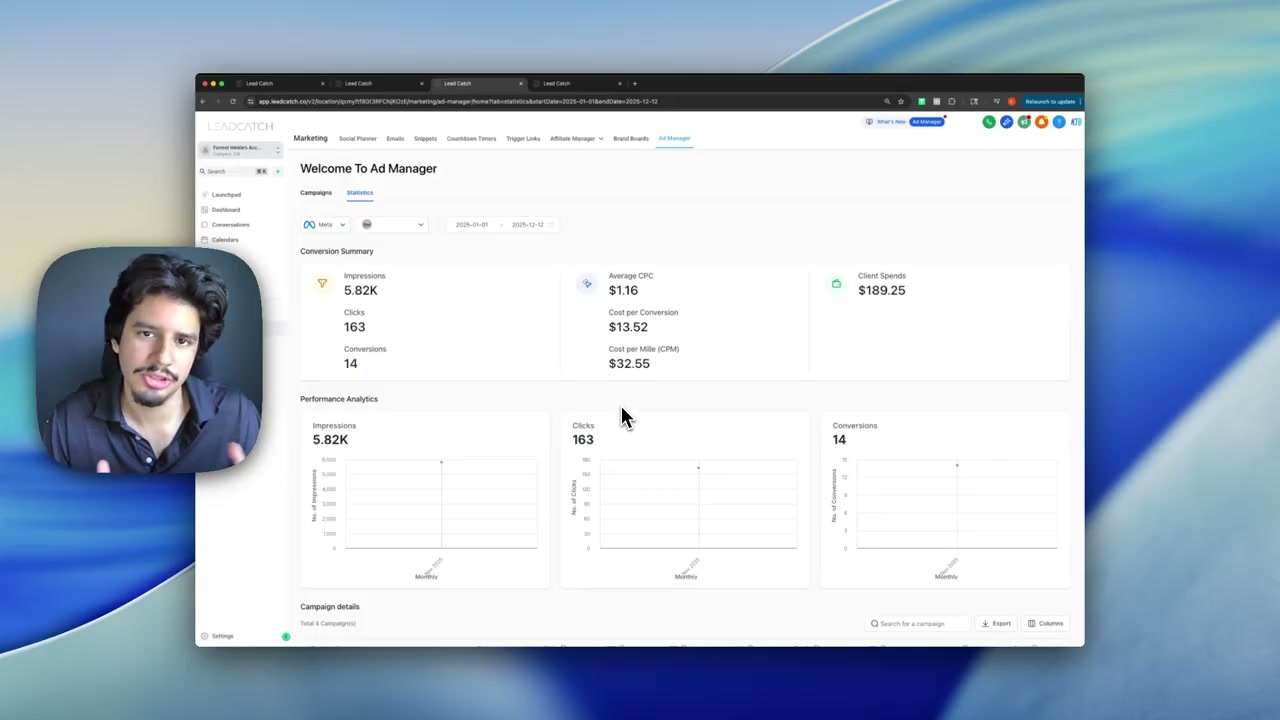
Task: Open the account switcher in the sidebar
Action: (241, 150)
